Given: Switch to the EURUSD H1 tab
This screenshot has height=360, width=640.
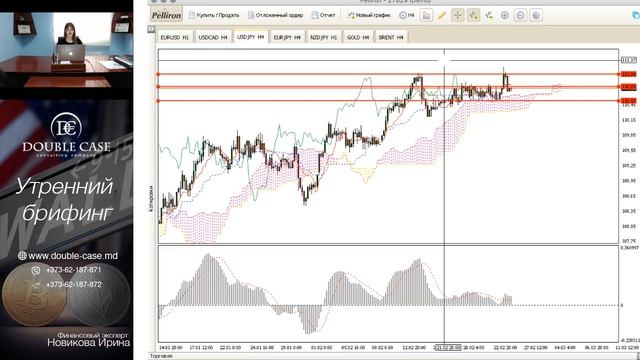Looking at the screenshot, I should coord(175,37).
